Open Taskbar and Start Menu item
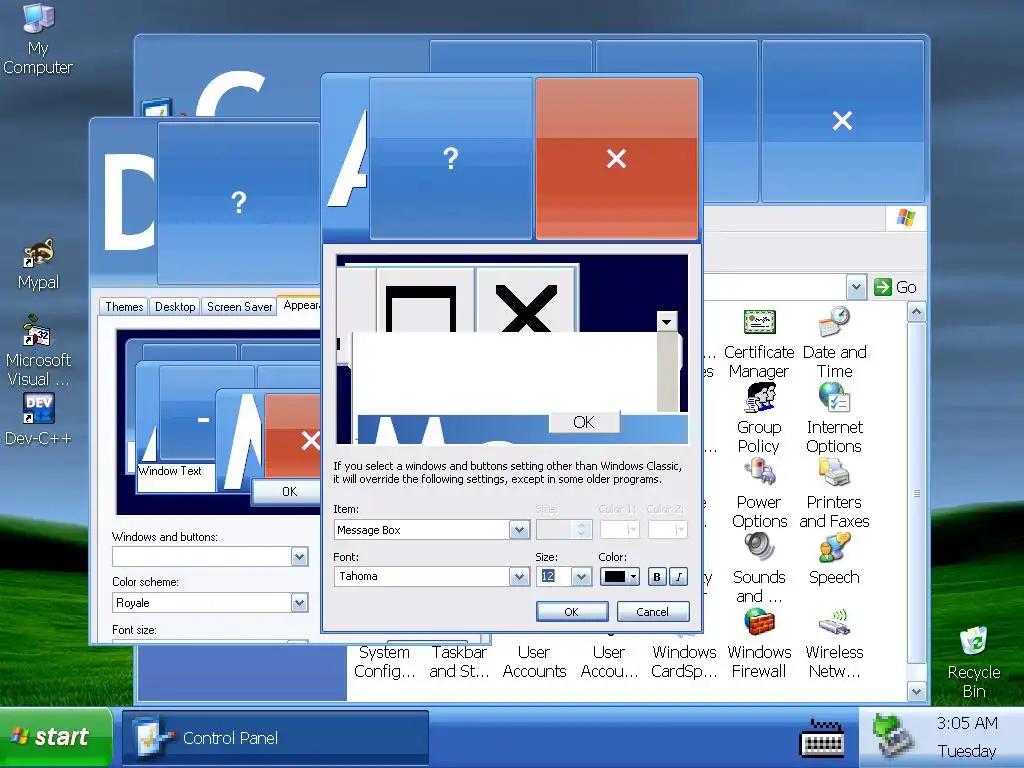This screenshot has width=1024, height=768. 459,661
